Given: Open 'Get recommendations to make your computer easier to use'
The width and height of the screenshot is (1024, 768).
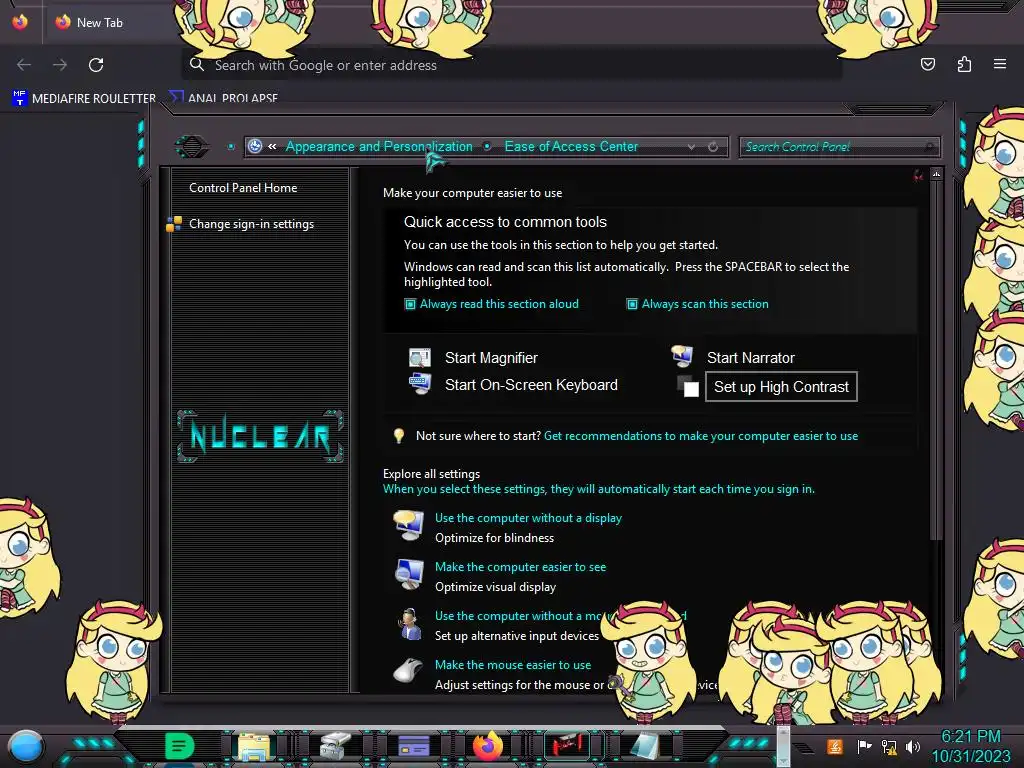Looking at the screenshot, I should (701, 436).
